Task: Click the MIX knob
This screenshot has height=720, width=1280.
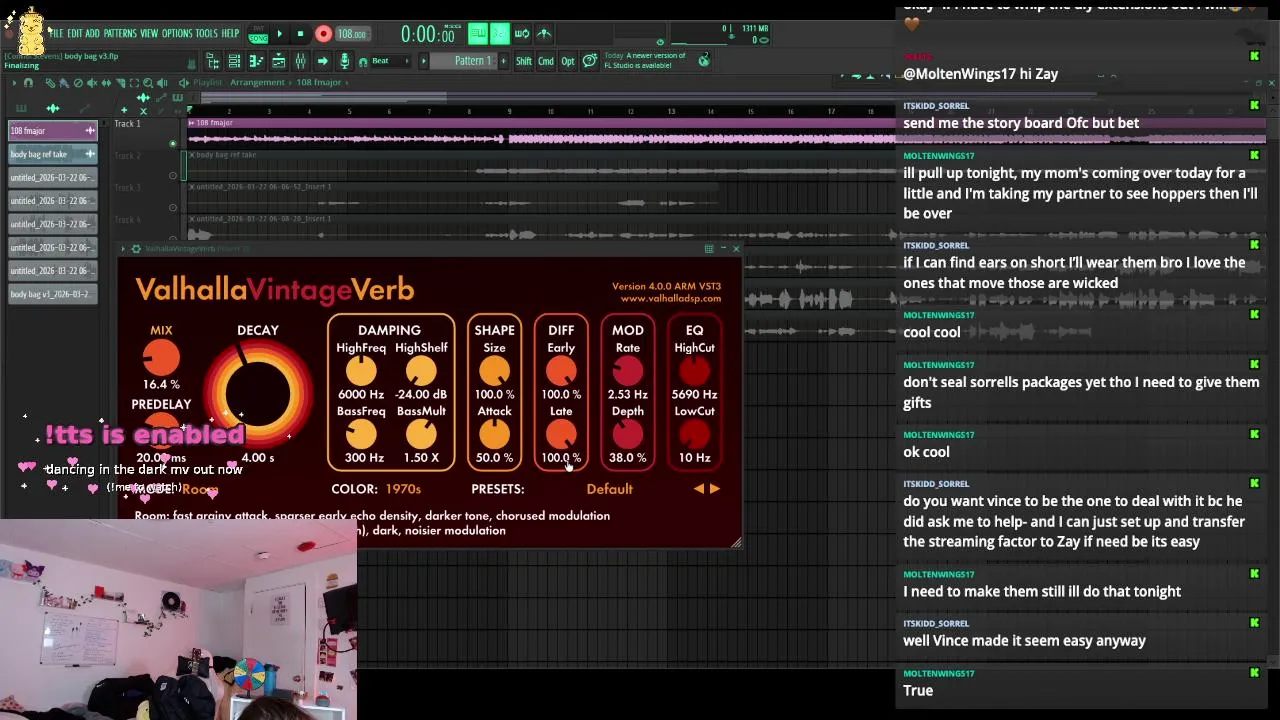Action: point(161,357)
